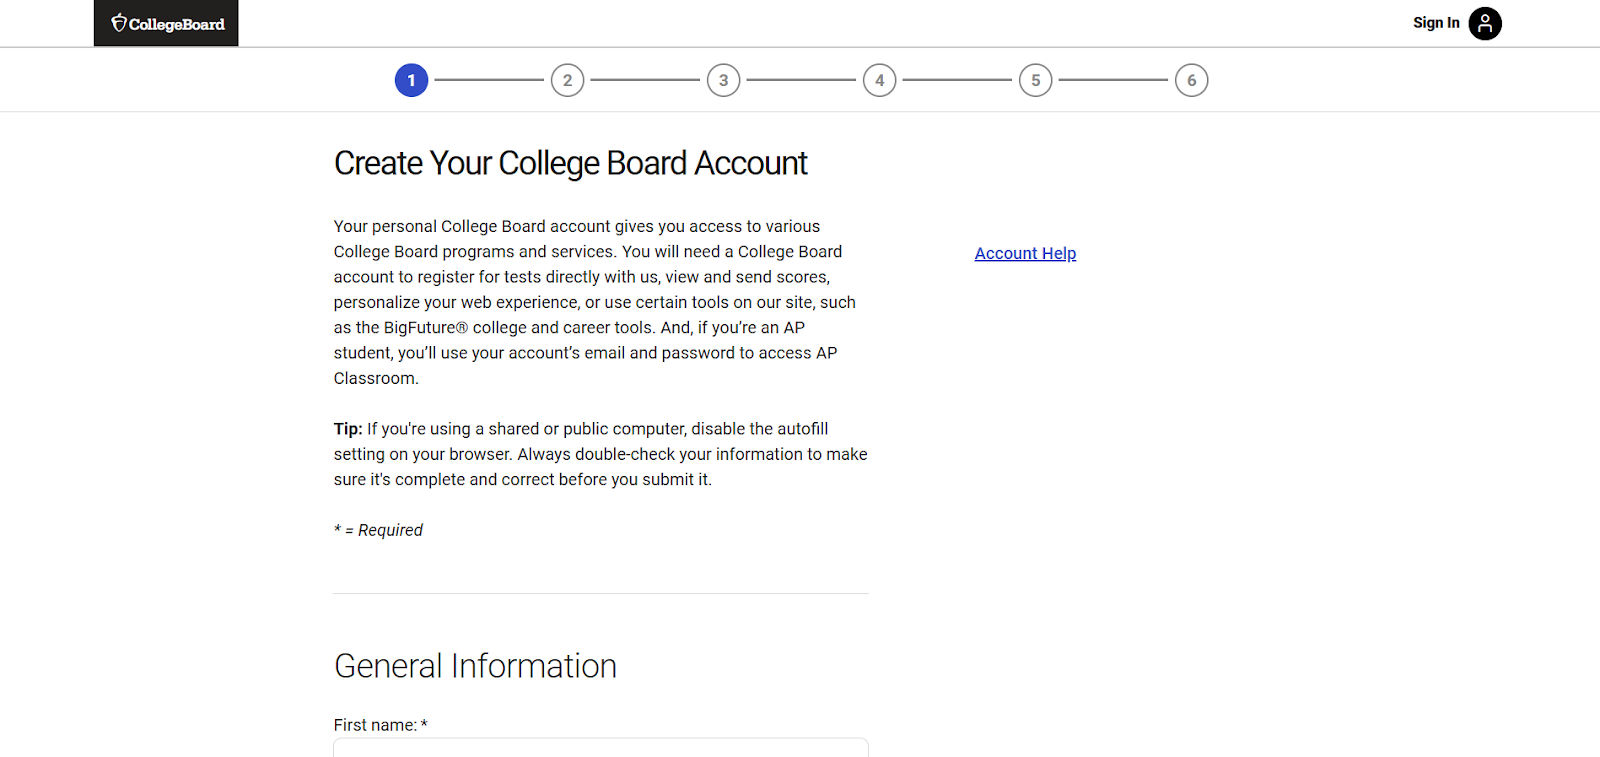The height and width of the screenshot is (757, 1600).
Task: Select step 1 in progress indicator
Action: tap(411, 80)
